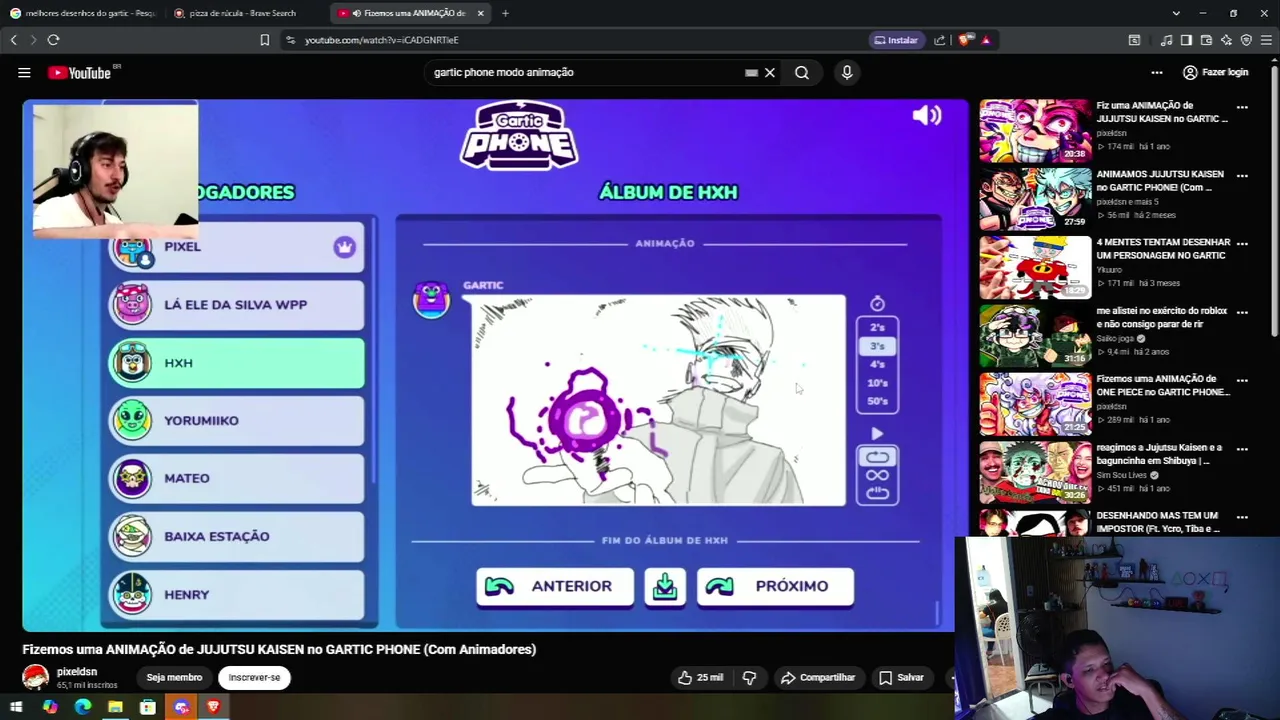Open Brave VPN shield icon
This screenshot has width=1280, height=720.
[1246, 40]
